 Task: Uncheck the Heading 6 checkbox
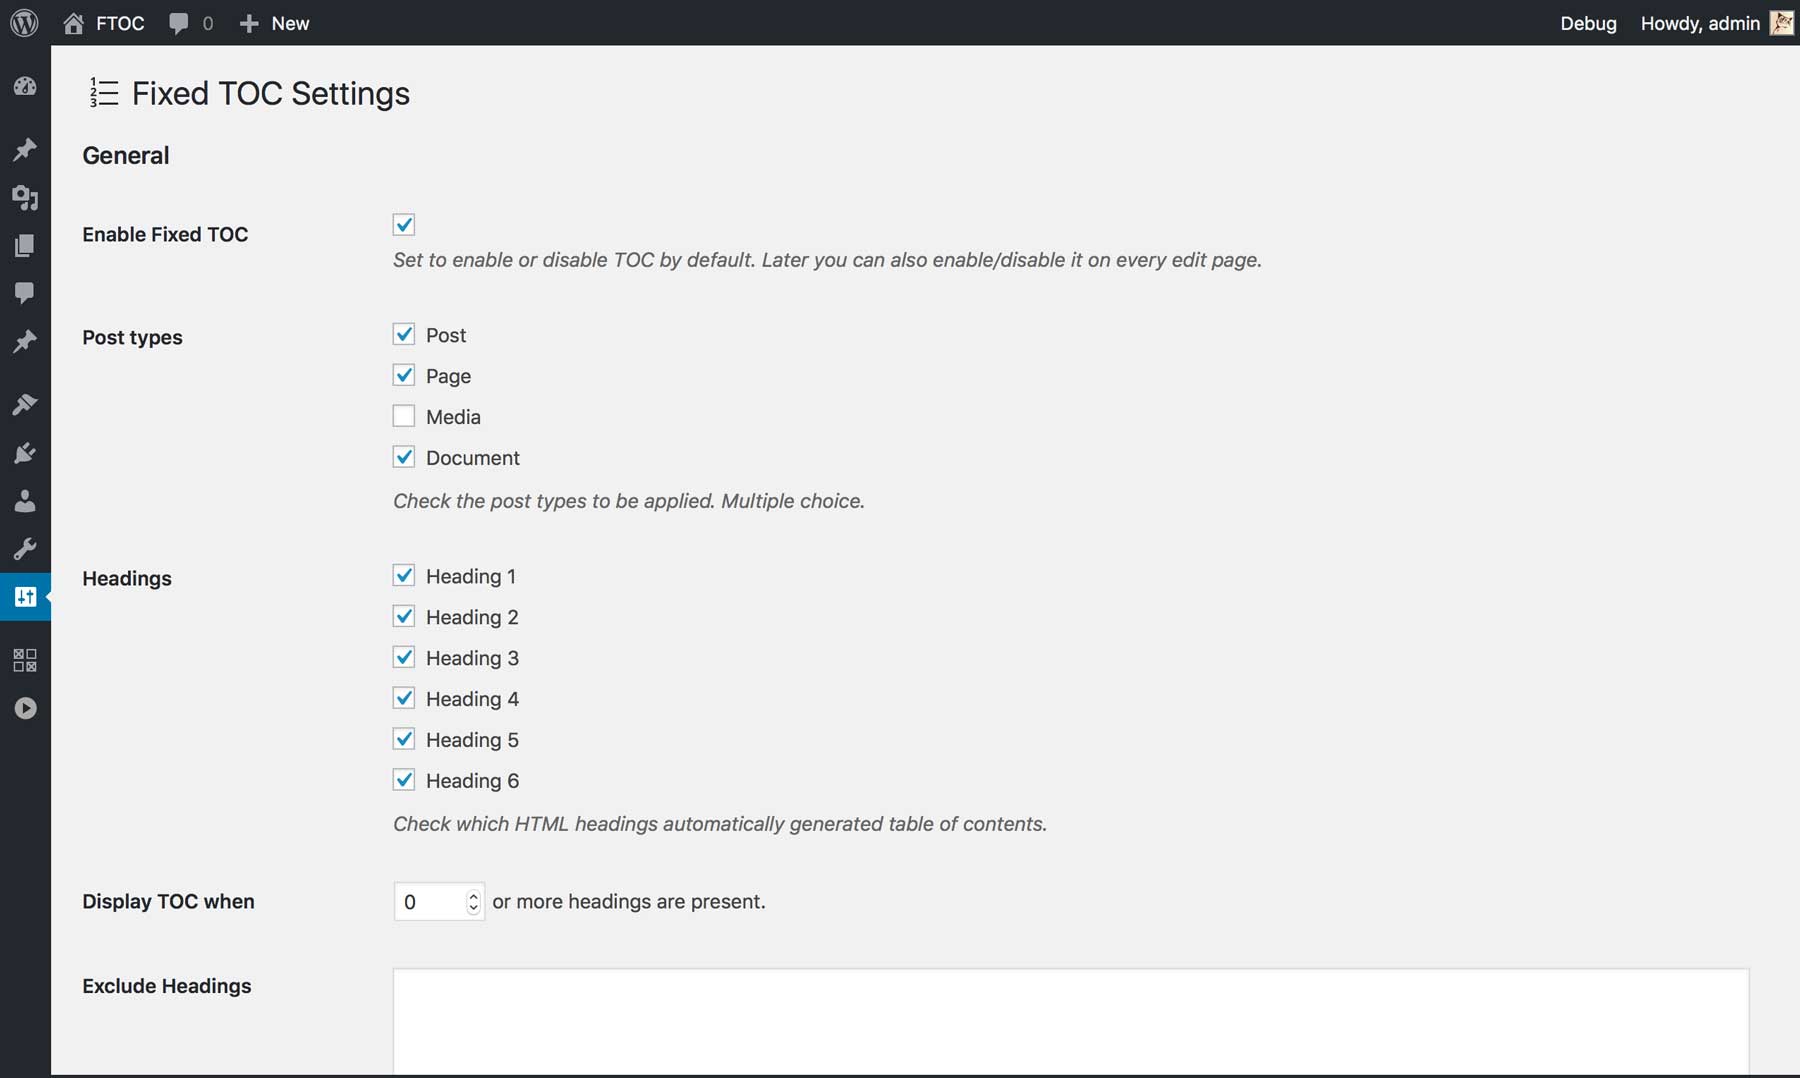coord(404,779)
